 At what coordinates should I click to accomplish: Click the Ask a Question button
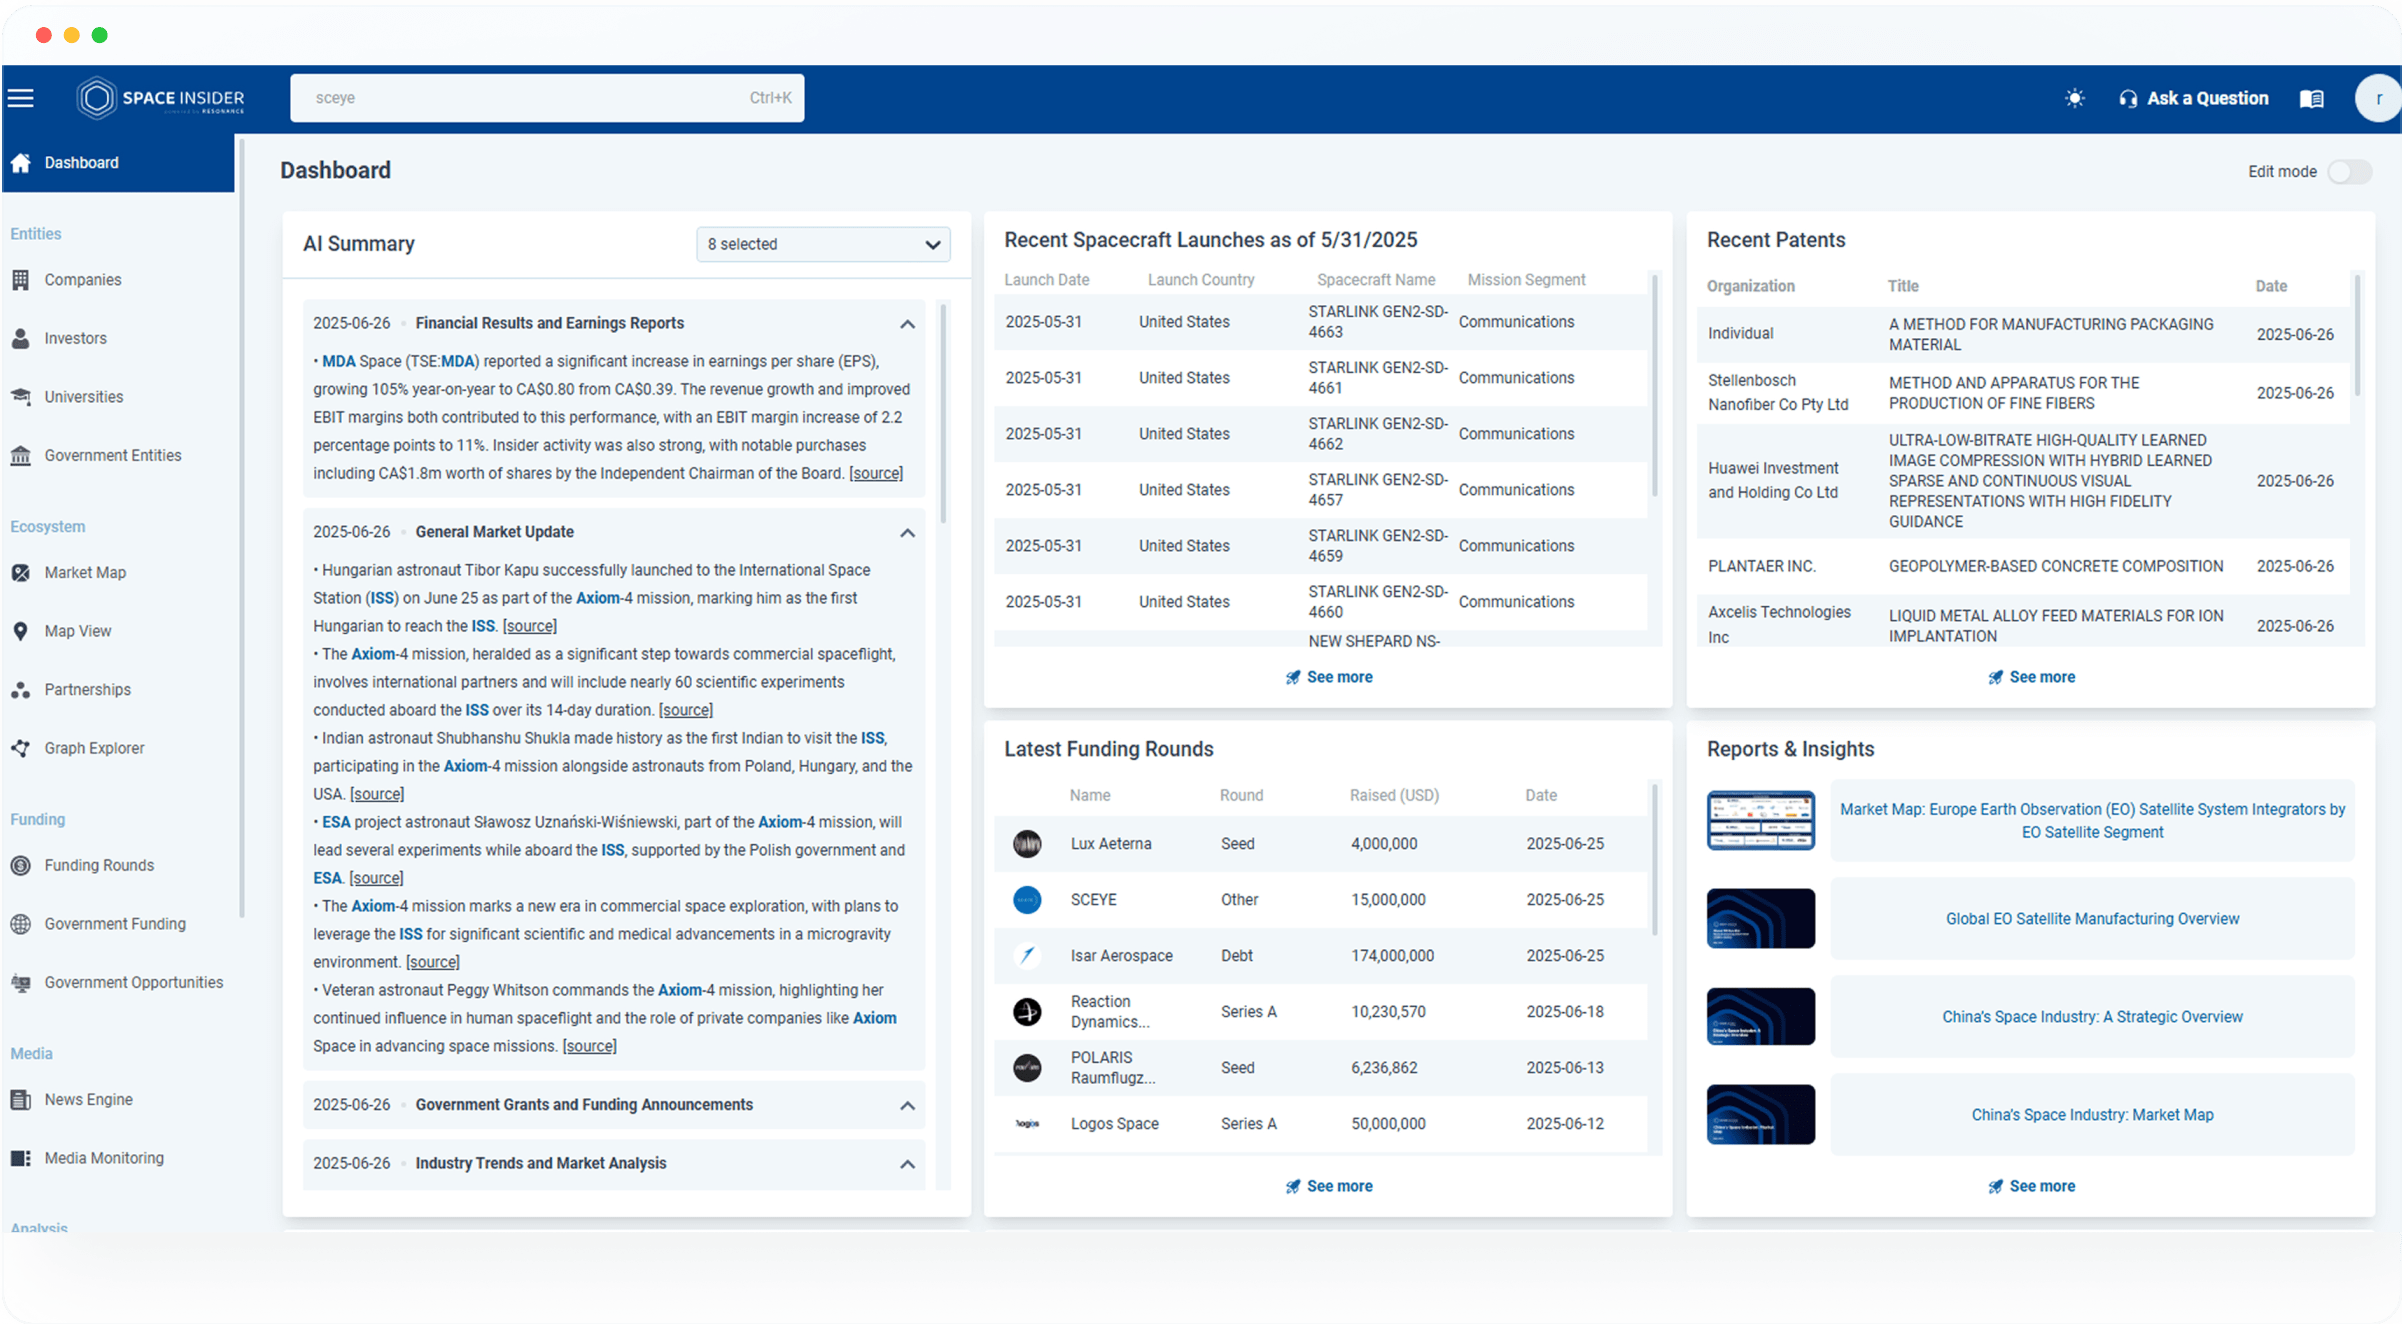[2193, 98]
